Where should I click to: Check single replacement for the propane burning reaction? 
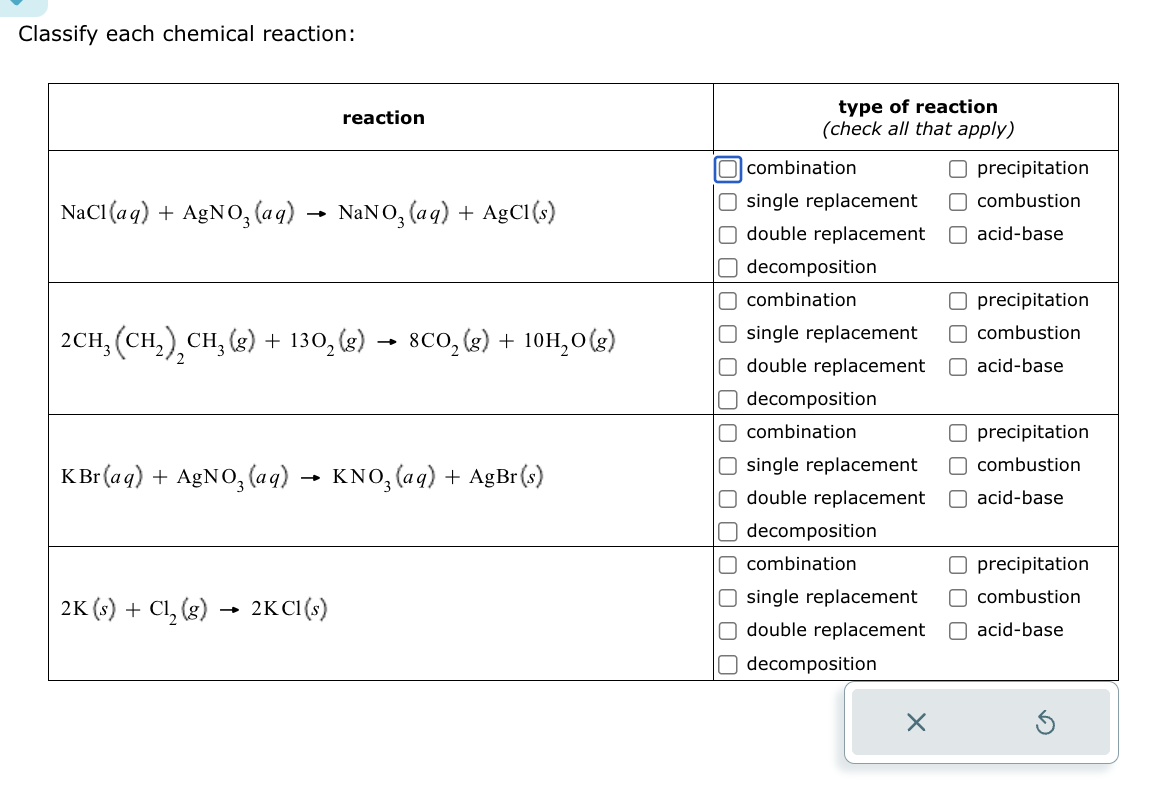727,334
